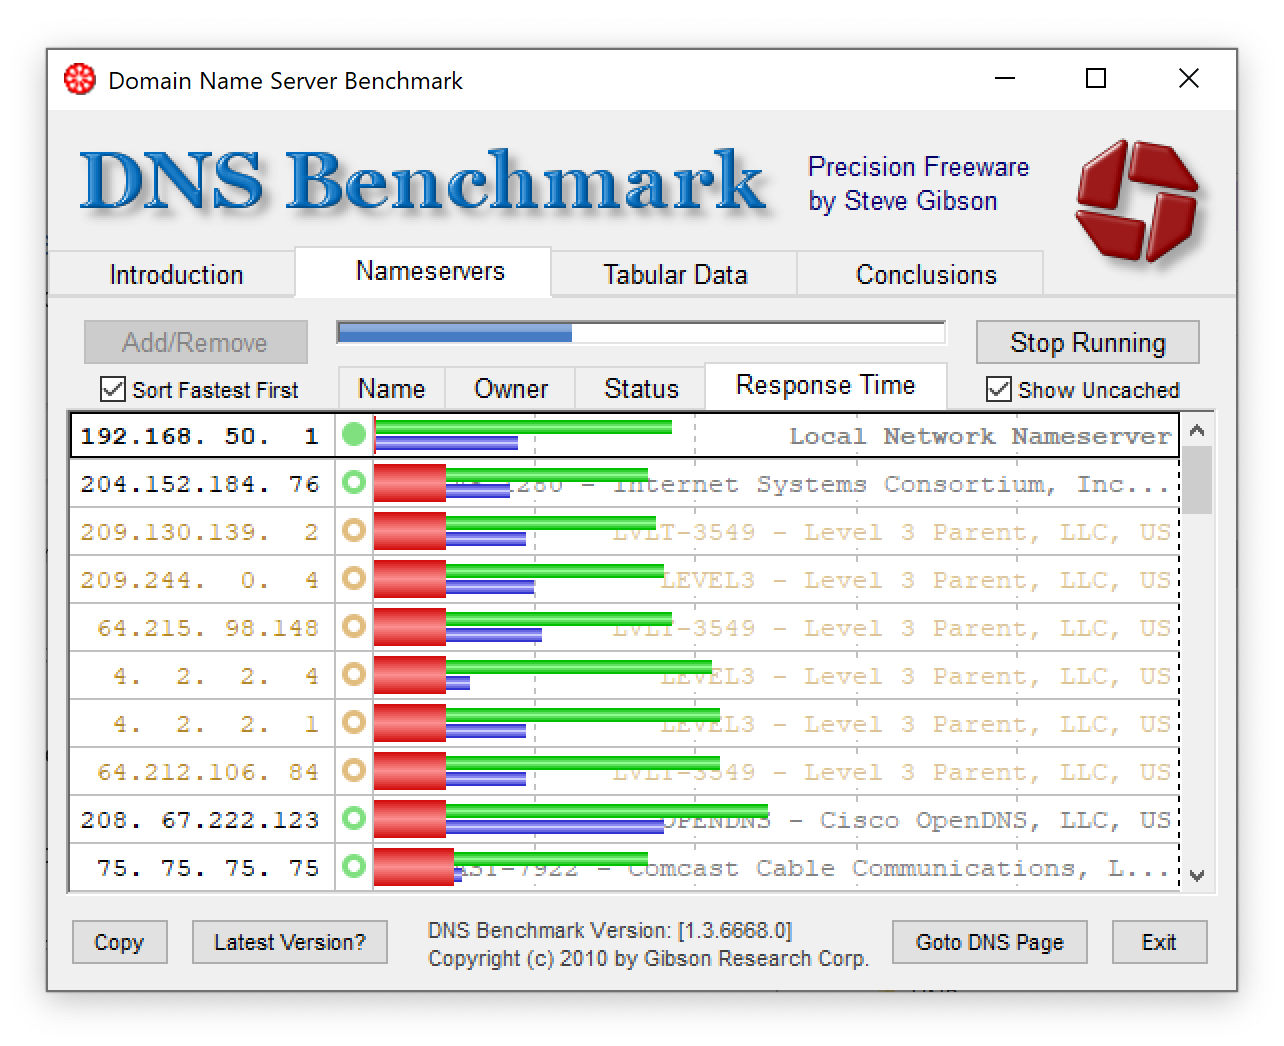Viewport: 1284px width, 1046px height.
Task: Select the Status column tab
Action: (x=641, y=388)
